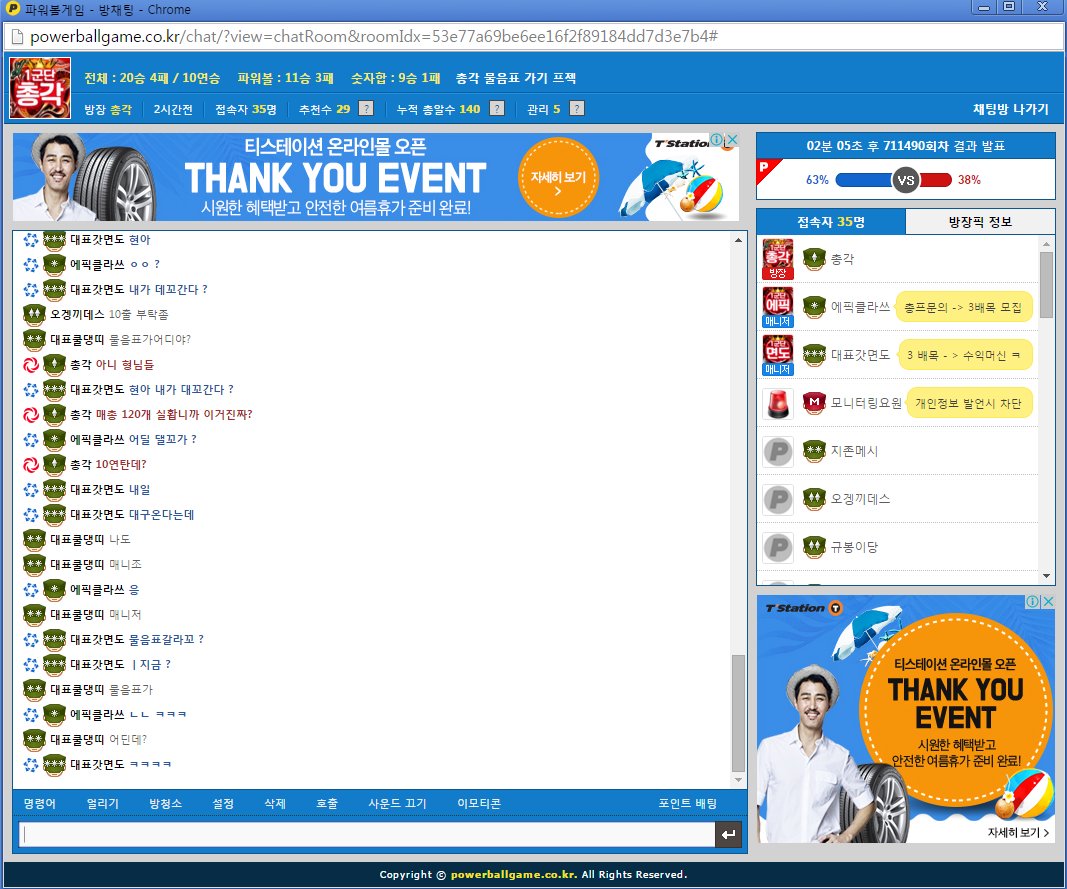Click the 모니터링요원 username in user list

click(866, 403)
